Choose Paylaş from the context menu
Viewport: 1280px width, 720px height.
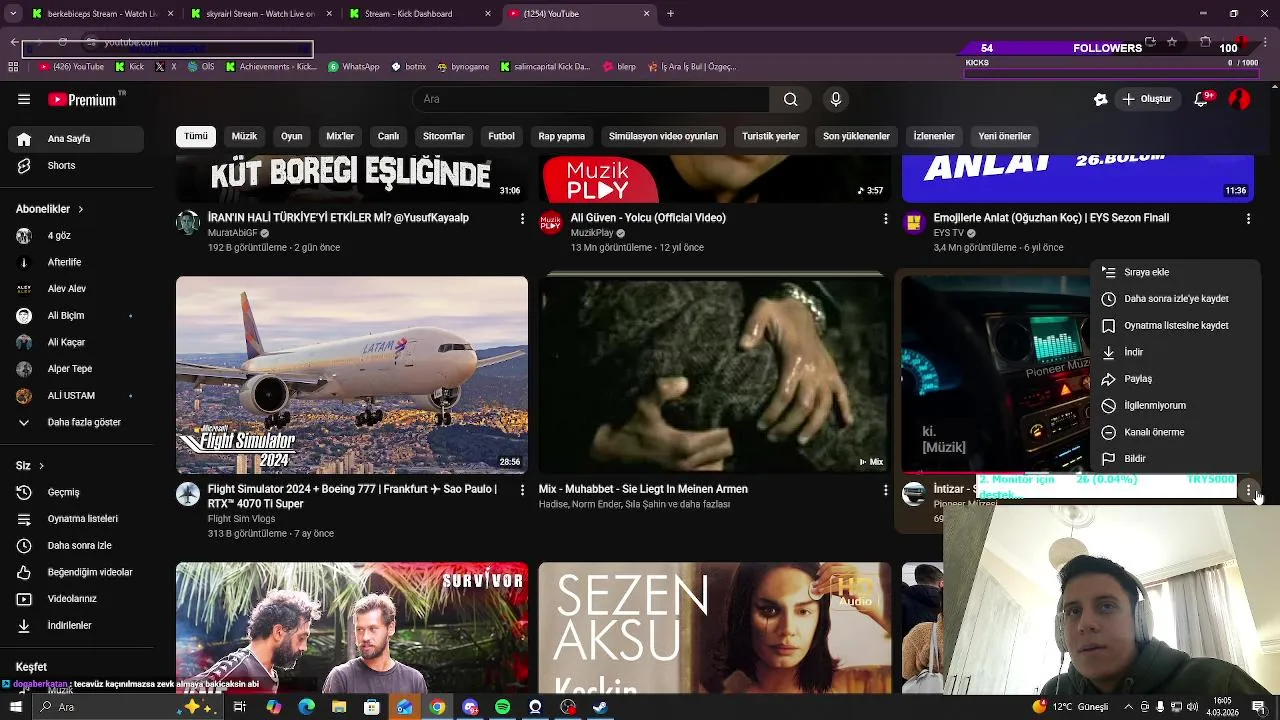pos(1176,379)
